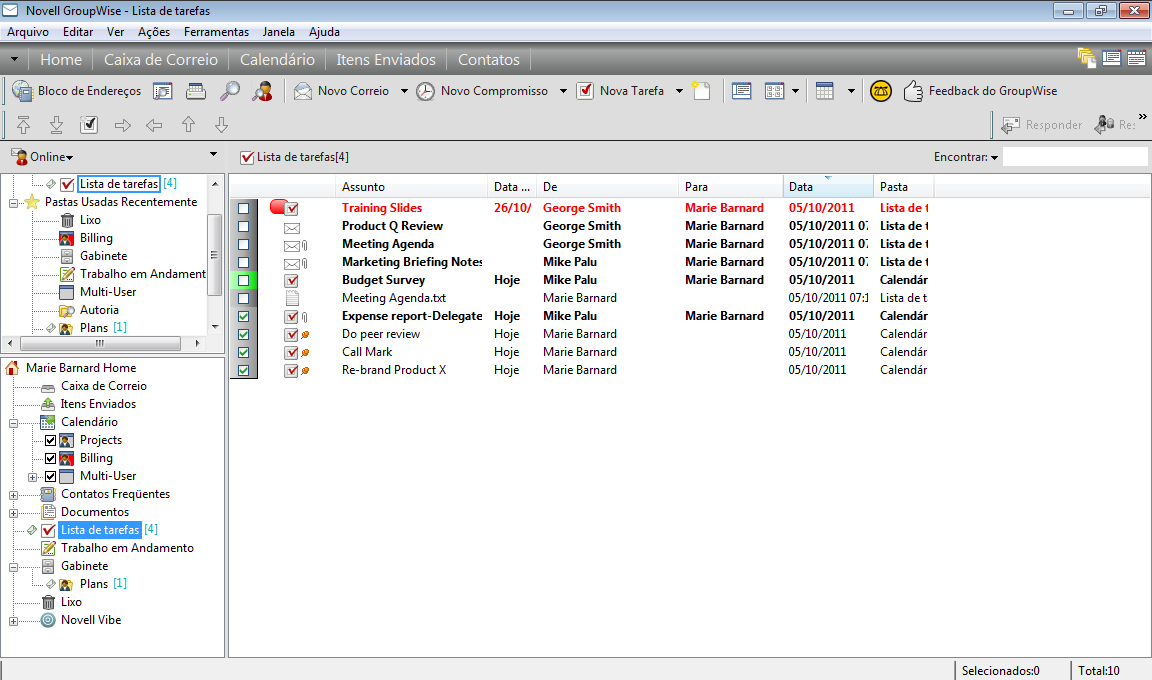Click the folder list panel icon at top right
This screenshot has height=680, width=1152.
(x=1086, y=58)
